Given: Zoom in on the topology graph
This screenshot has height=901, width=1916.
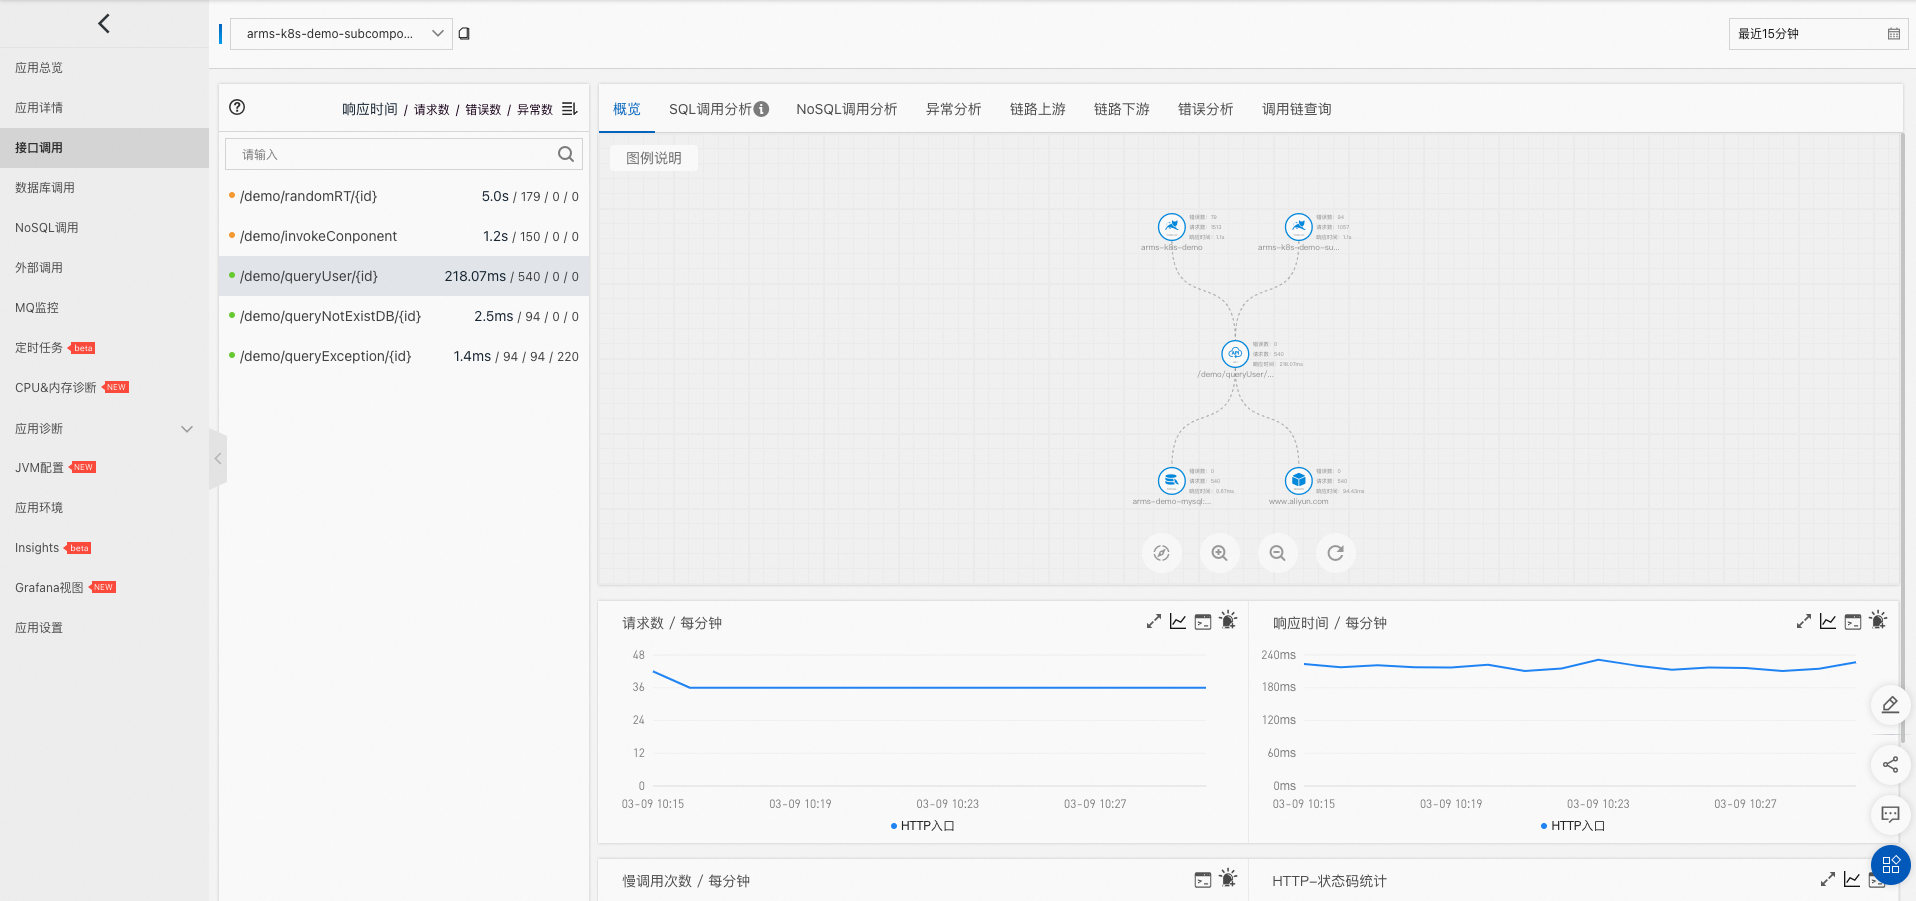Looking at the screenshot, I should (x=1220, y=553).
